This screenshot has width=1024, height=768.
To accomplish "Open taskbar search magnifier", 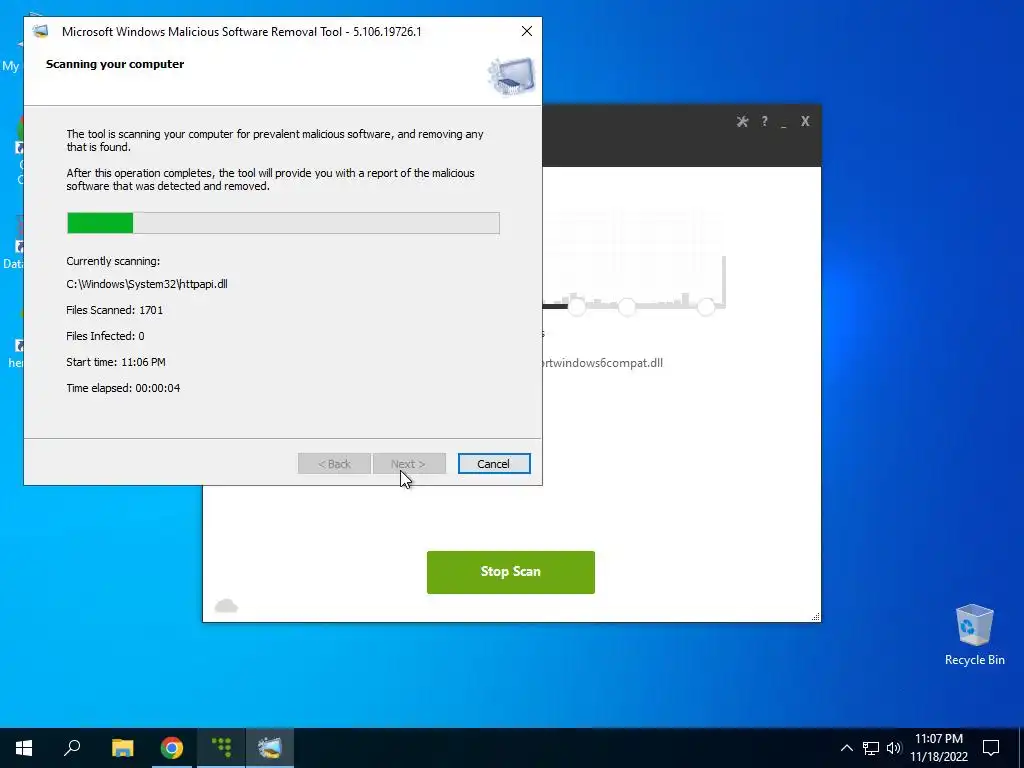I will 72,748.
